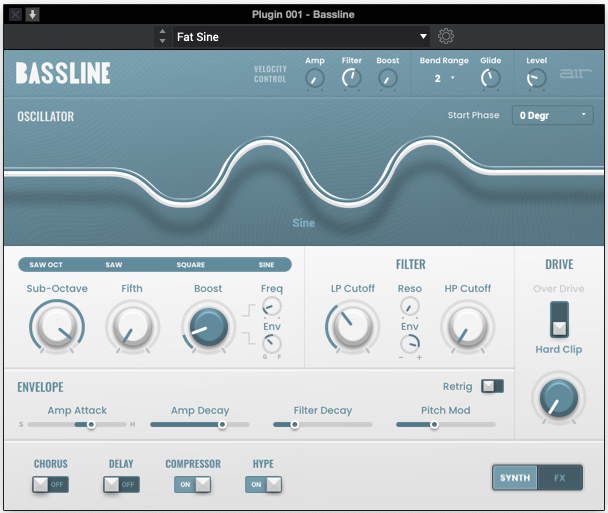
Task: Select next preset with down arrow
Action: point(162,41)
